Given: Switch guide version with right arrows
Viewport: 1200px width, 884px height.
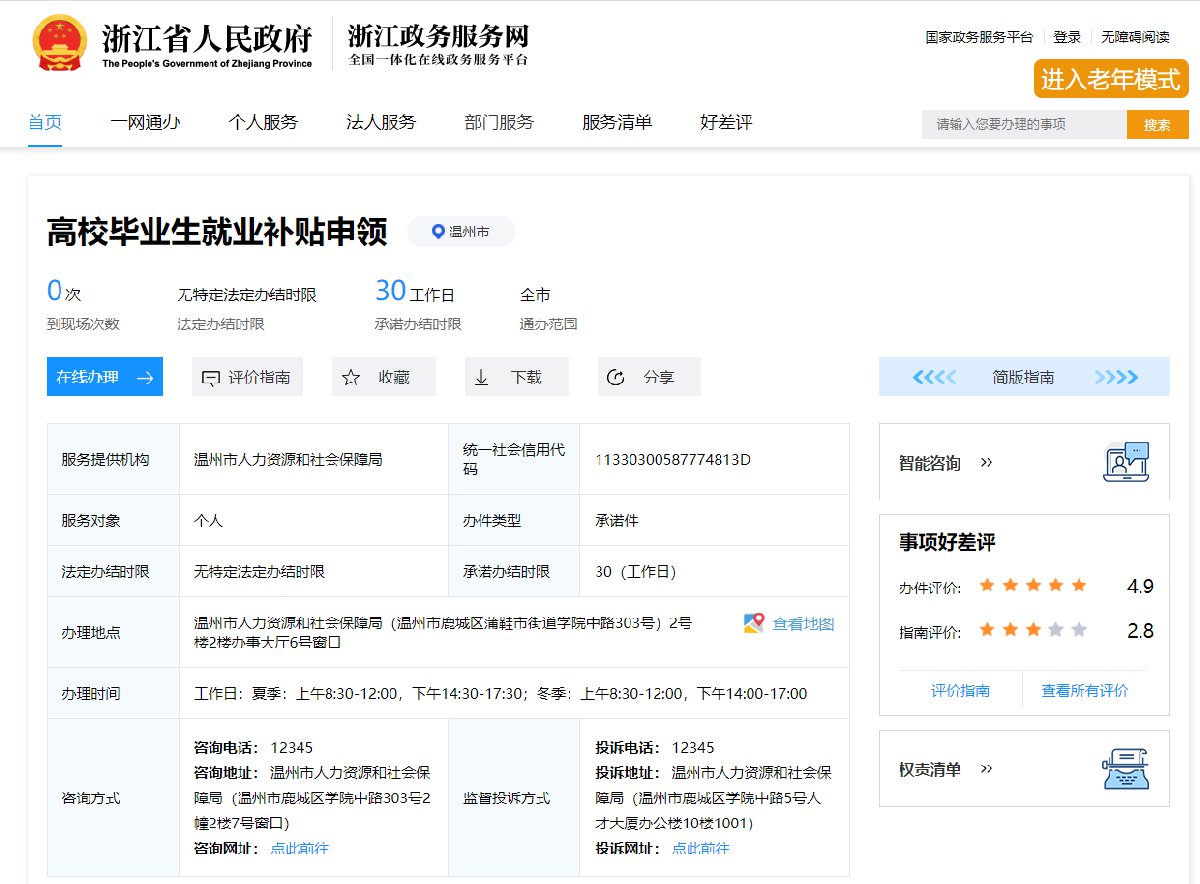Looking at the screenshot, I should (1116, 377).
